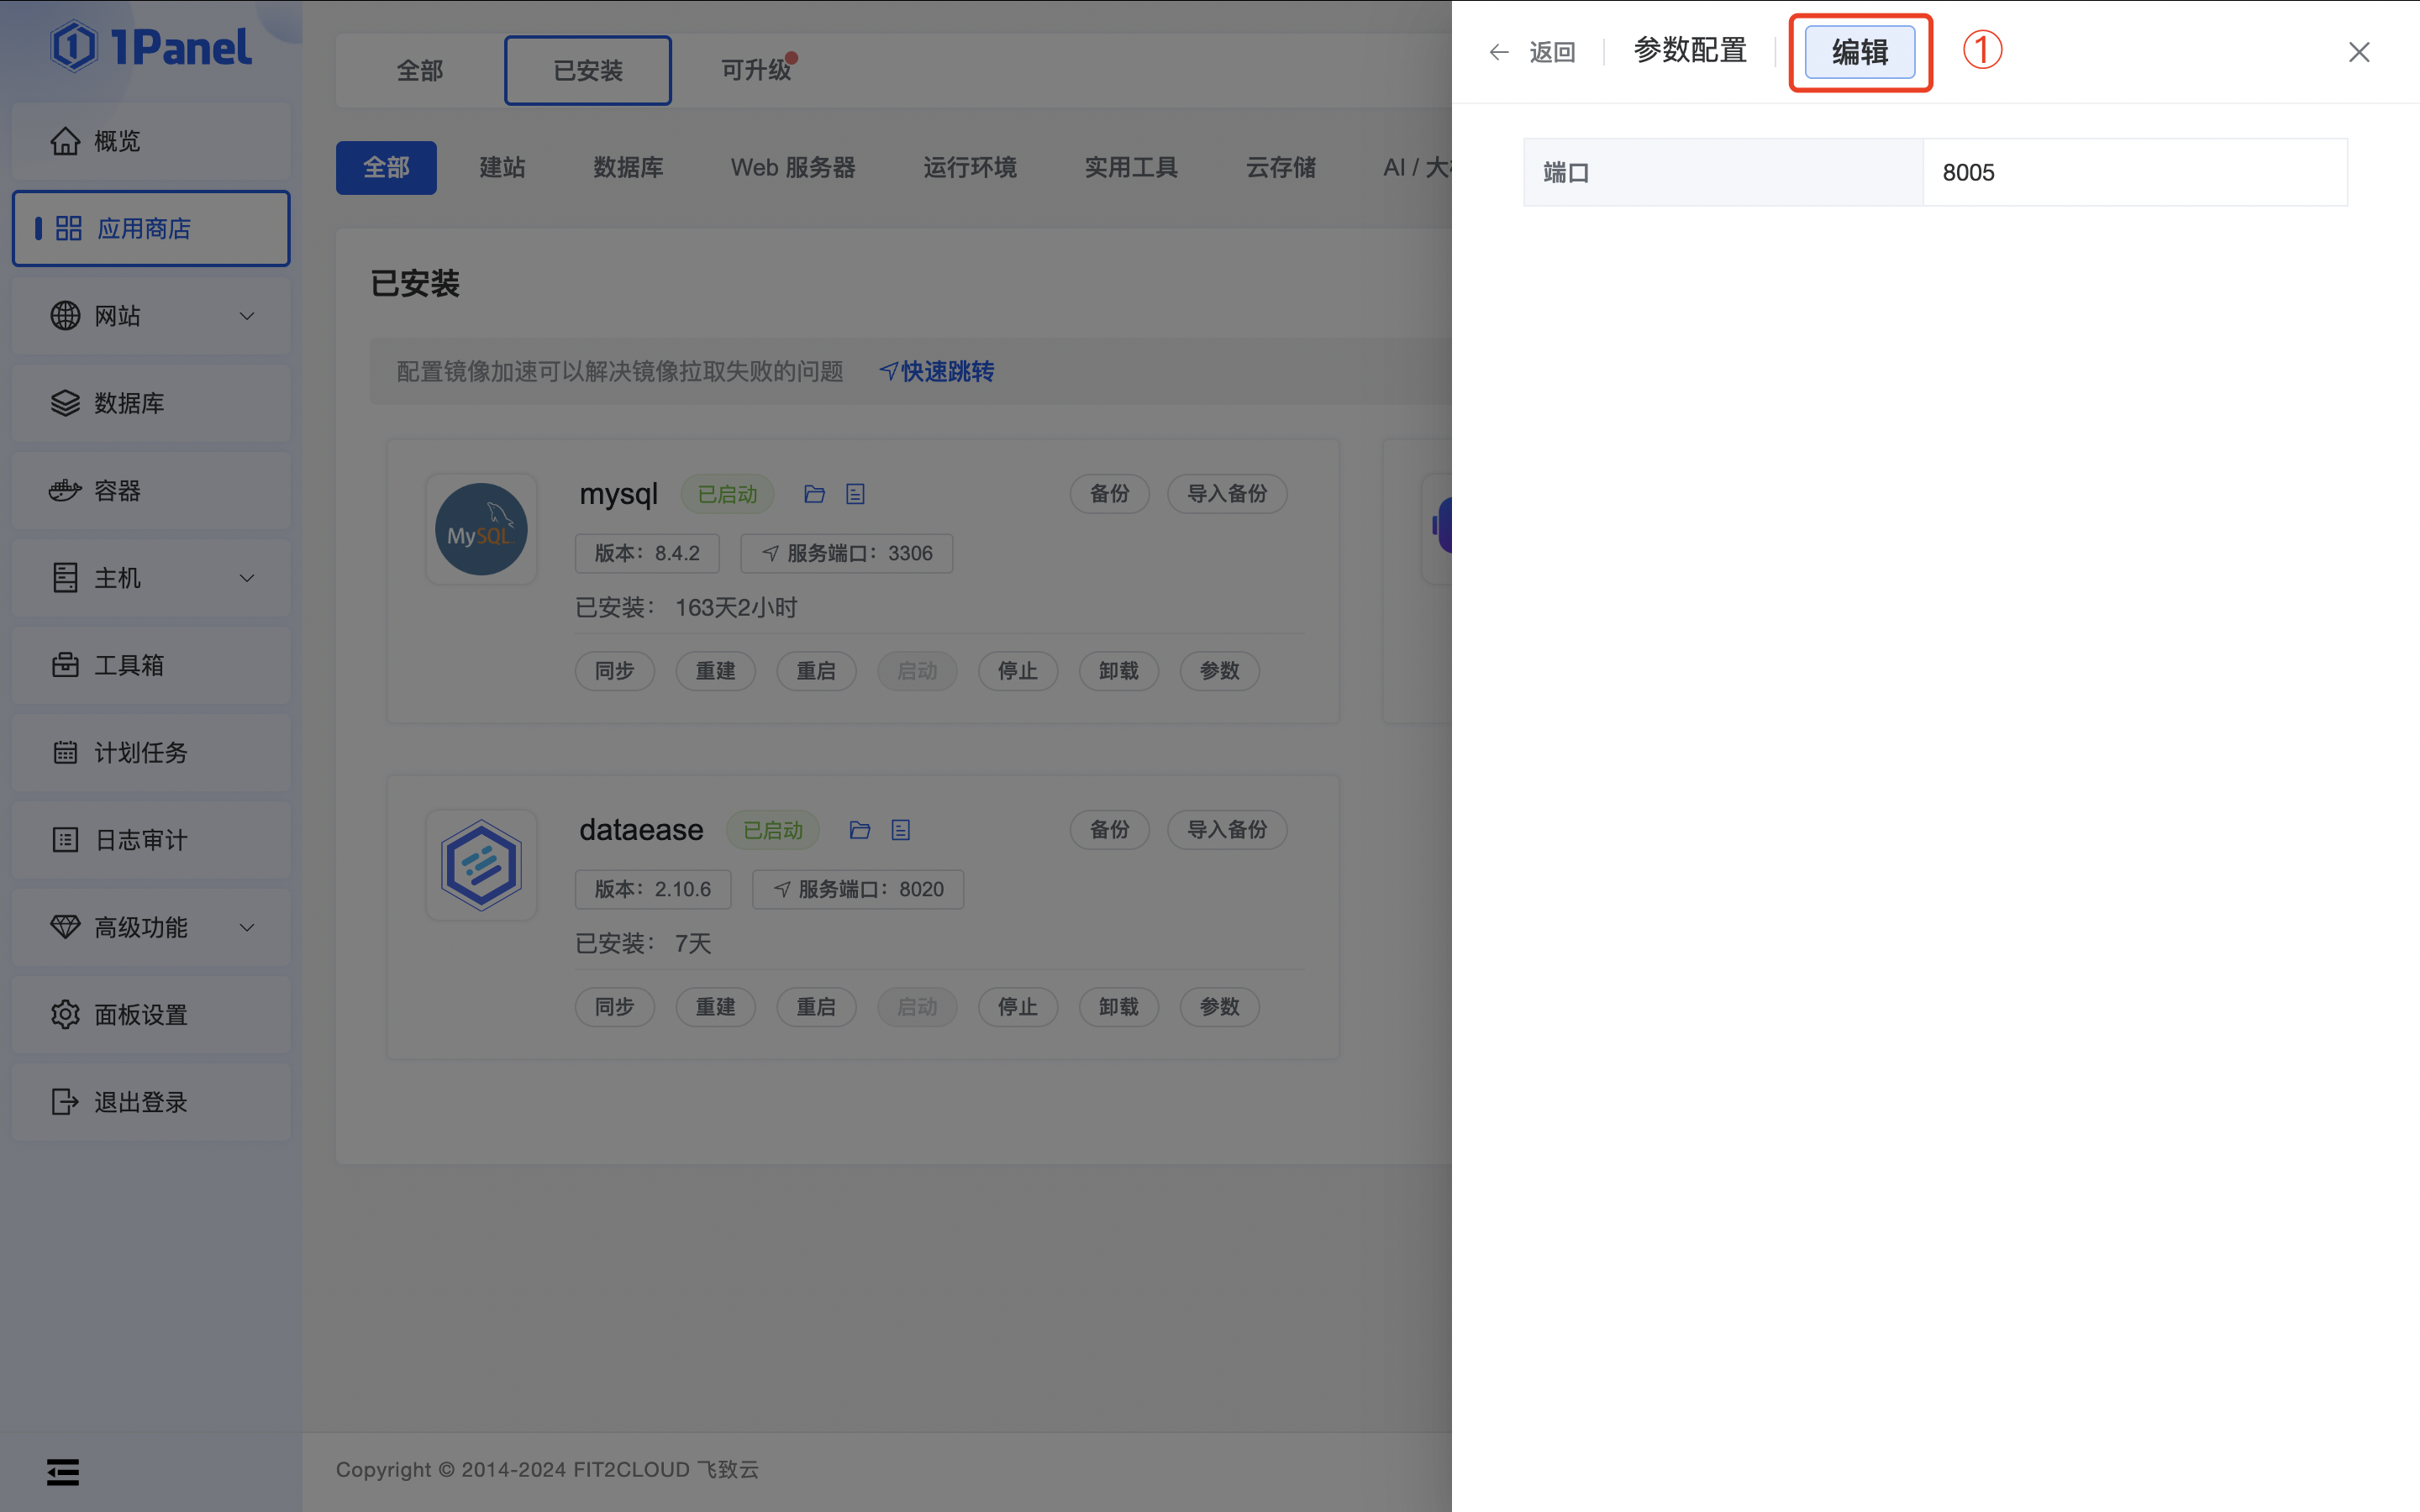Open 容器 in the sidebar
This screenshot has width=2420, height=1512.
[x=118, y=491]
